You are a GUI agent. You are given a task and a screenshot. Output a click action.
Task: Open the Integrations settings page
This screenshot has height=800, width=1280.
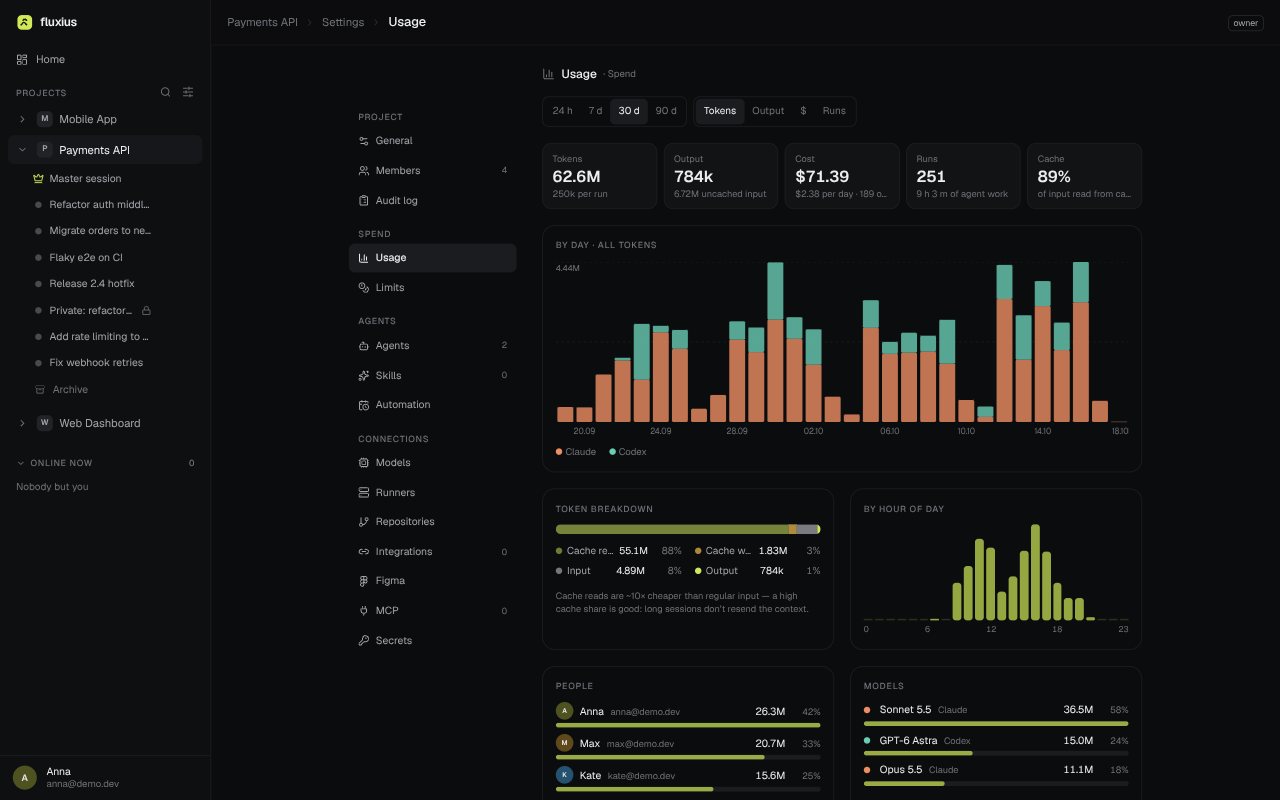coord(433,552)
